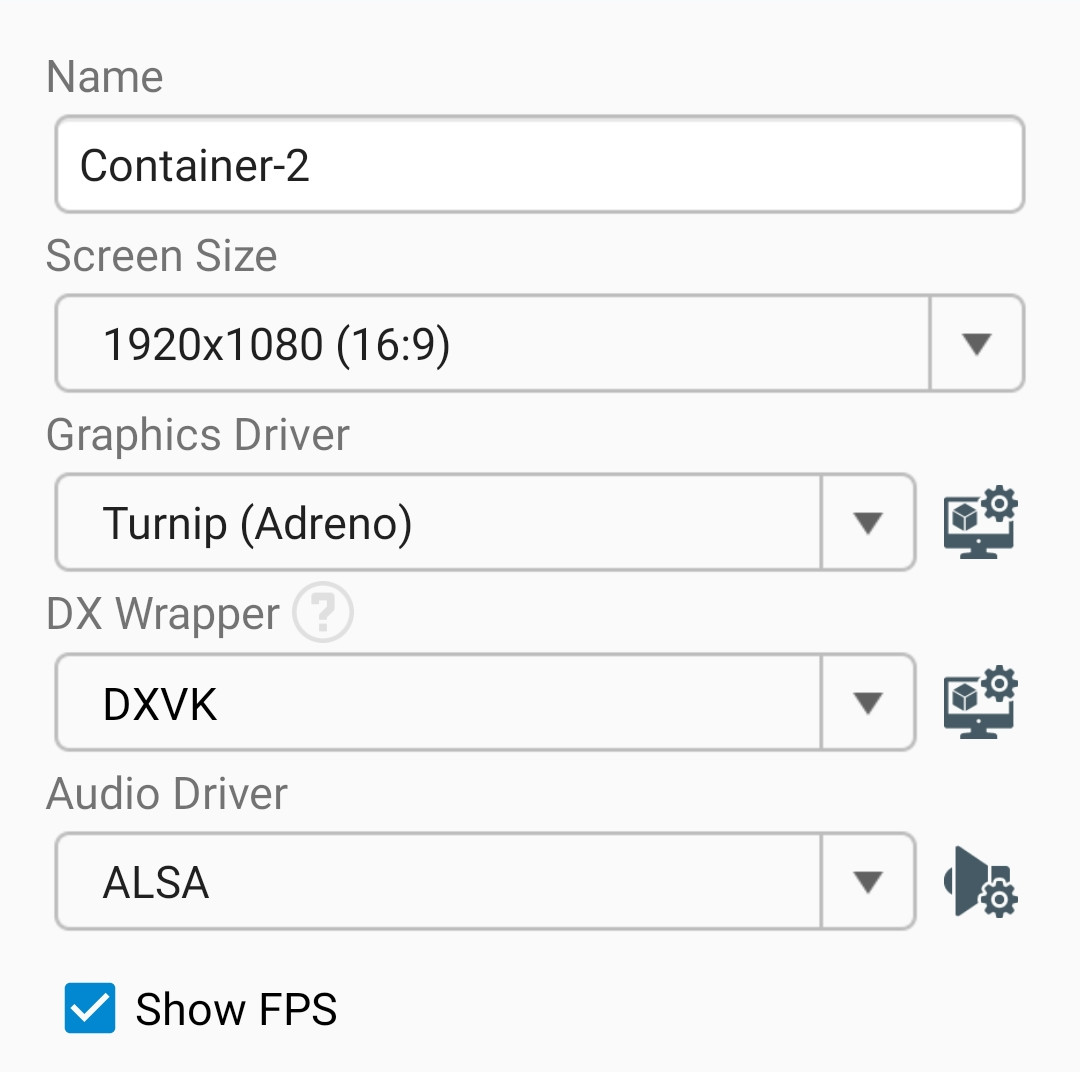This screenshot has height=1072, width=1080.
Task: Open Audio Driver settings speaker icon
Action: tap(980, 882)
